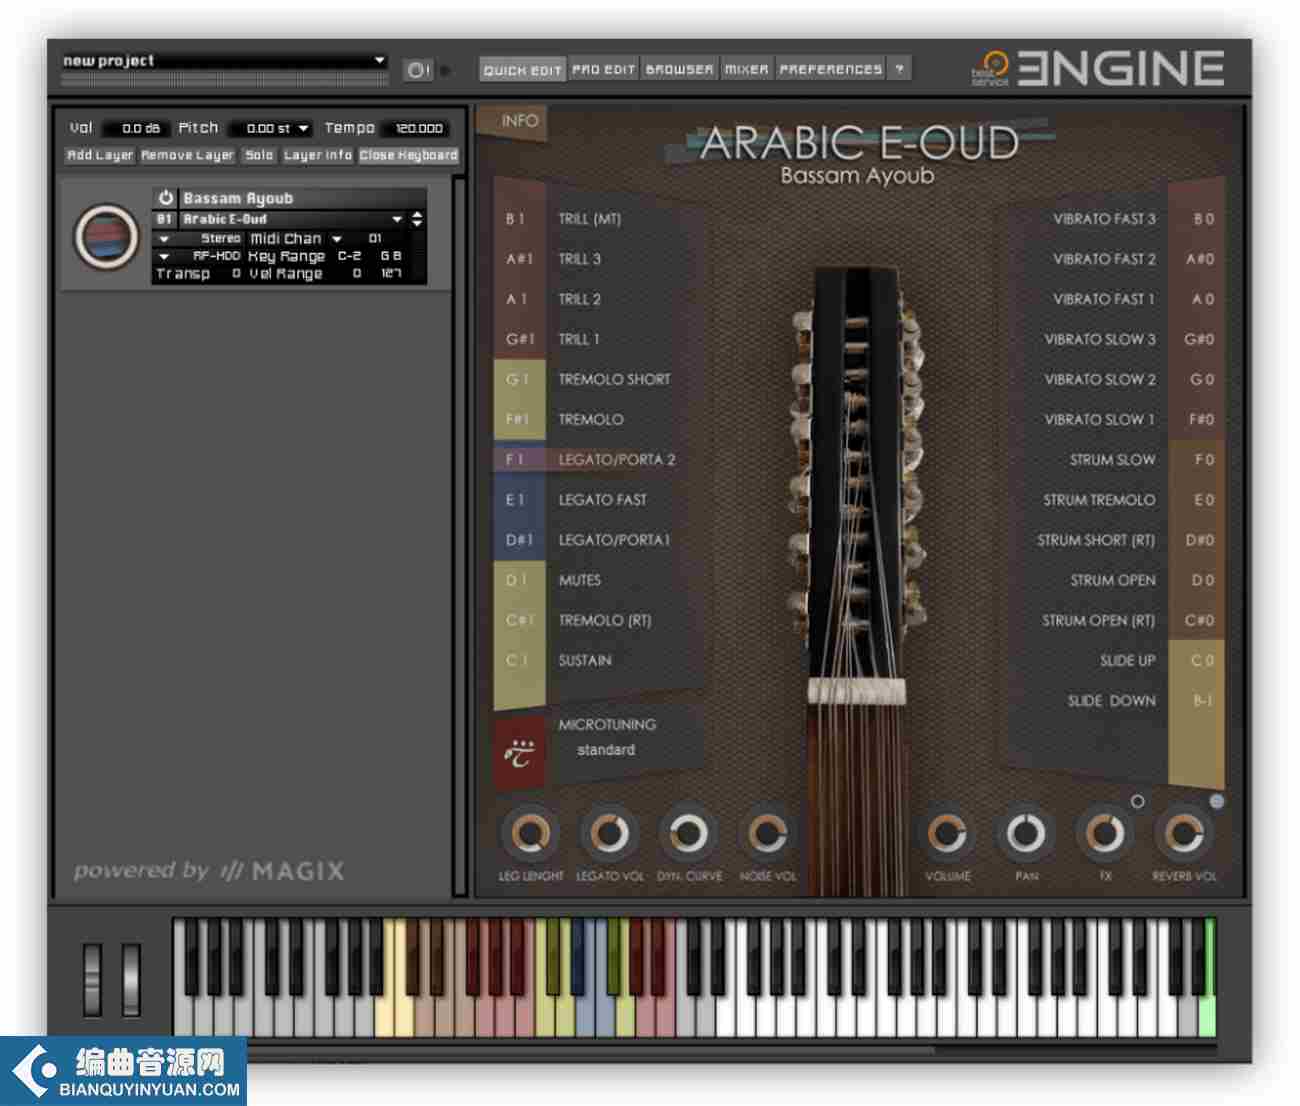Click the Close Keyboard button
This screenshot has height=1106, width=1300.
point(409,155)
